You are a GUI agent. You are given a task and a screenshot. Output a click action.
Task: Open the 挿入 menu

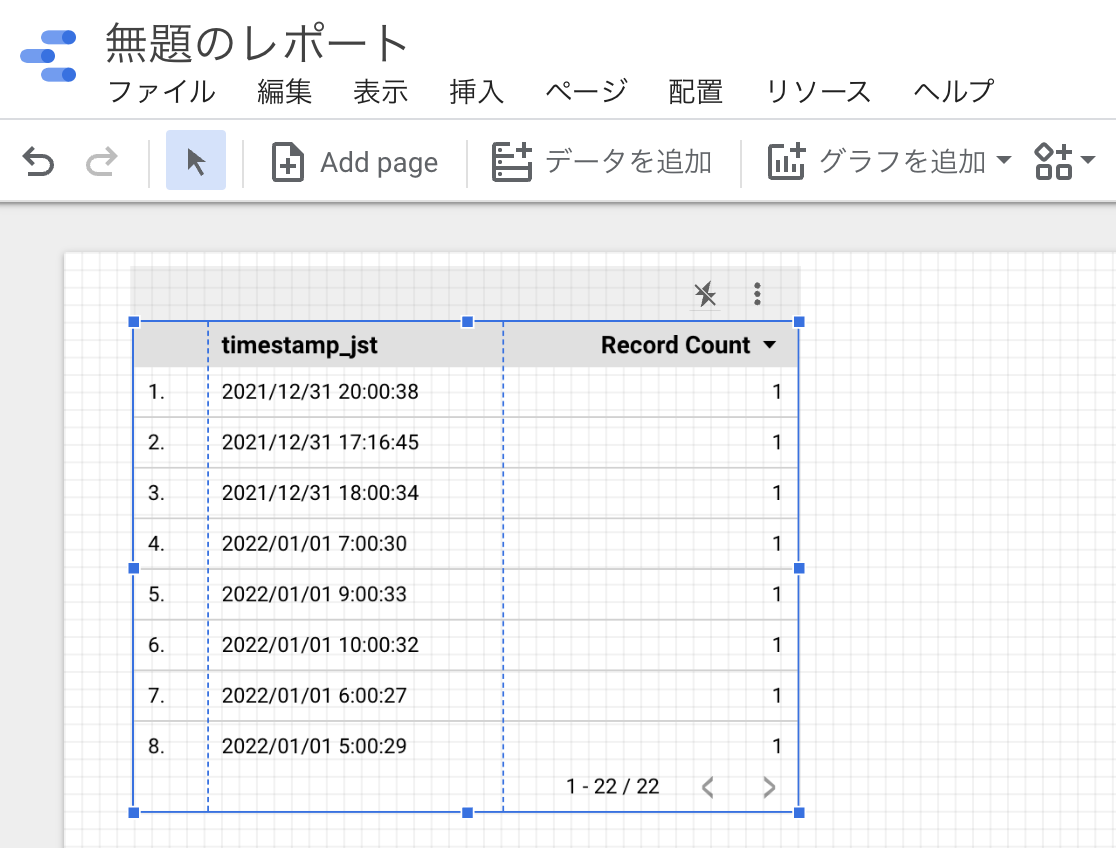[477, 92]
